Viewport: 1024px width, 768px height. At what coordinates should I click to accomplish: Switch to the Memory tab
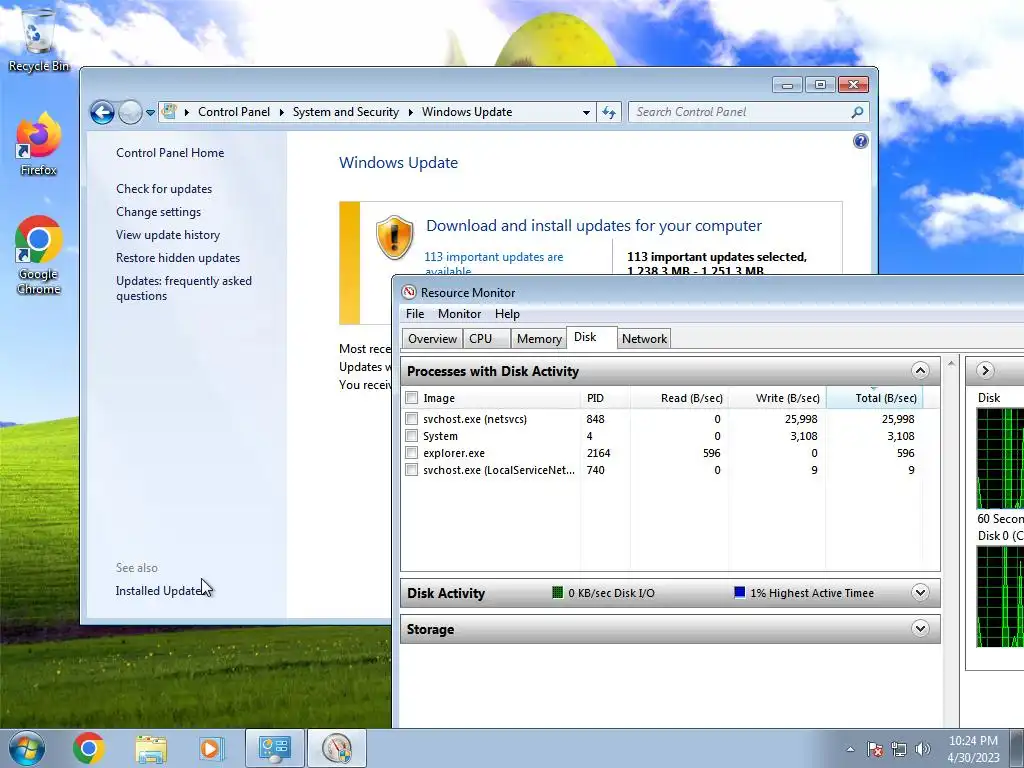pyautogui.click(x=539, y=338)
